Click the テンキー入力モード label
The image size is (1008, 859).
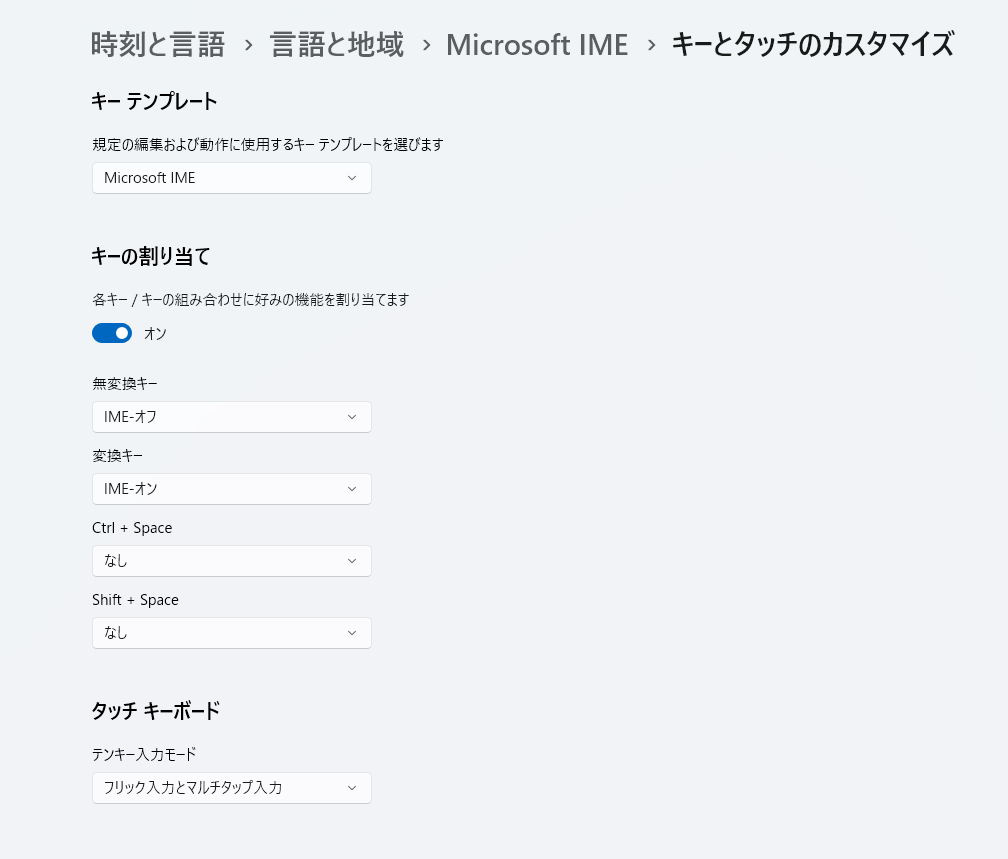pos(144,754)
